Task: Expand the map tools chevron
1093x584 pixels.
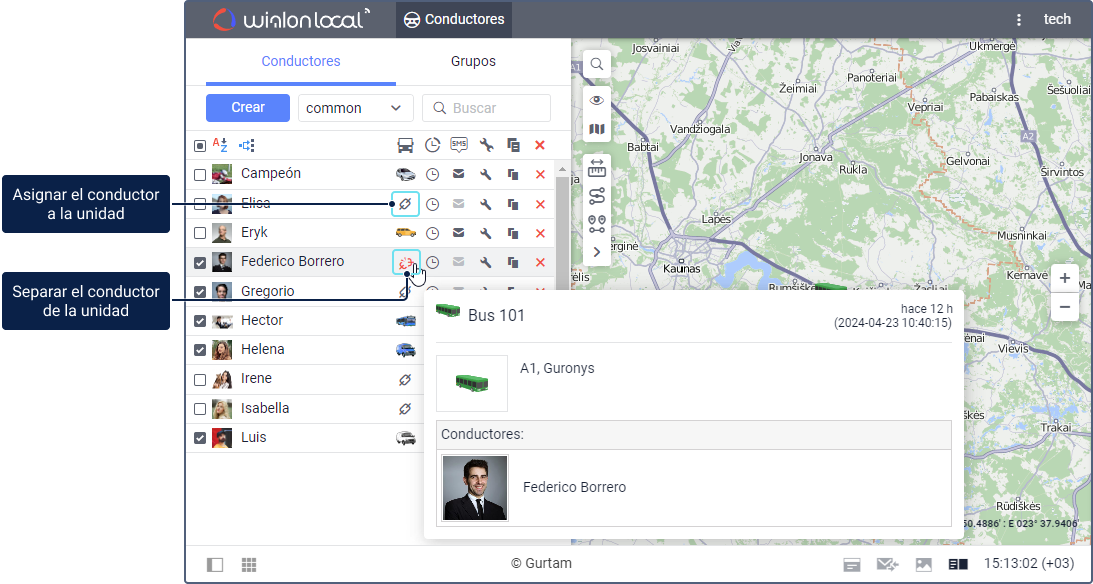Action: point(597,252)
